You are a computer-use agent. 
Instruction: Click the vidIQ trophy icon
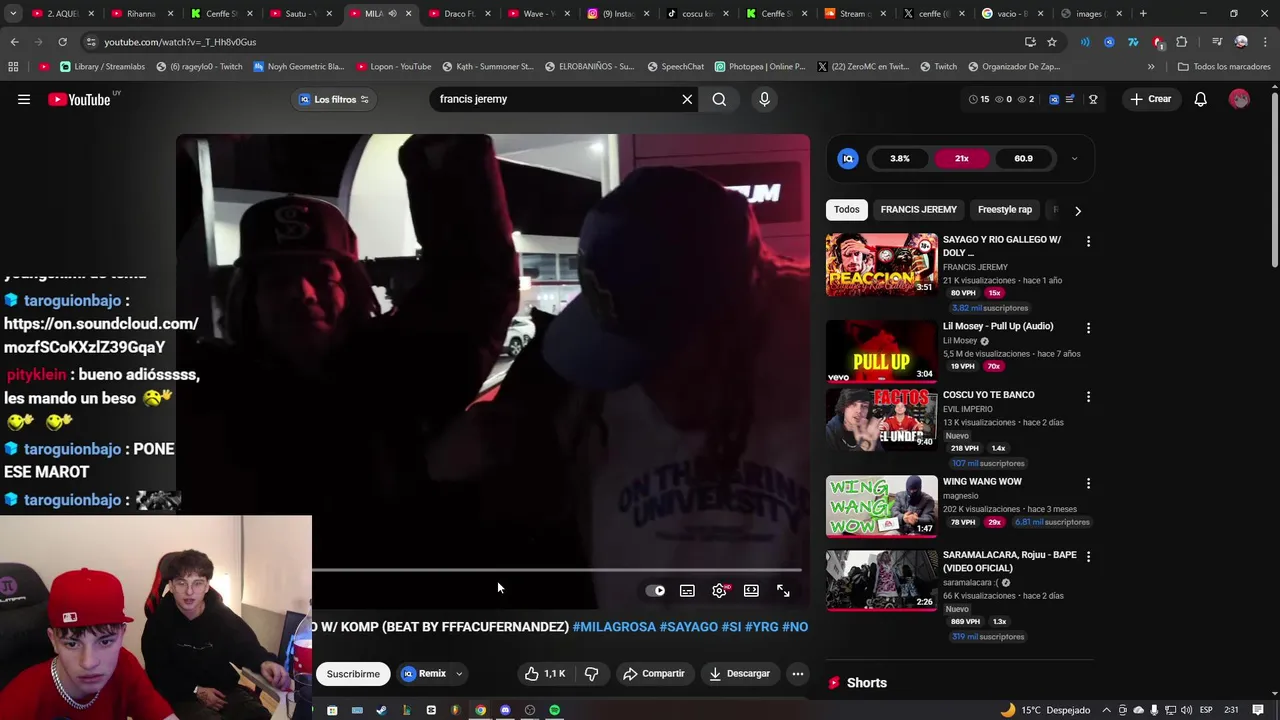tap(1093, 99)
